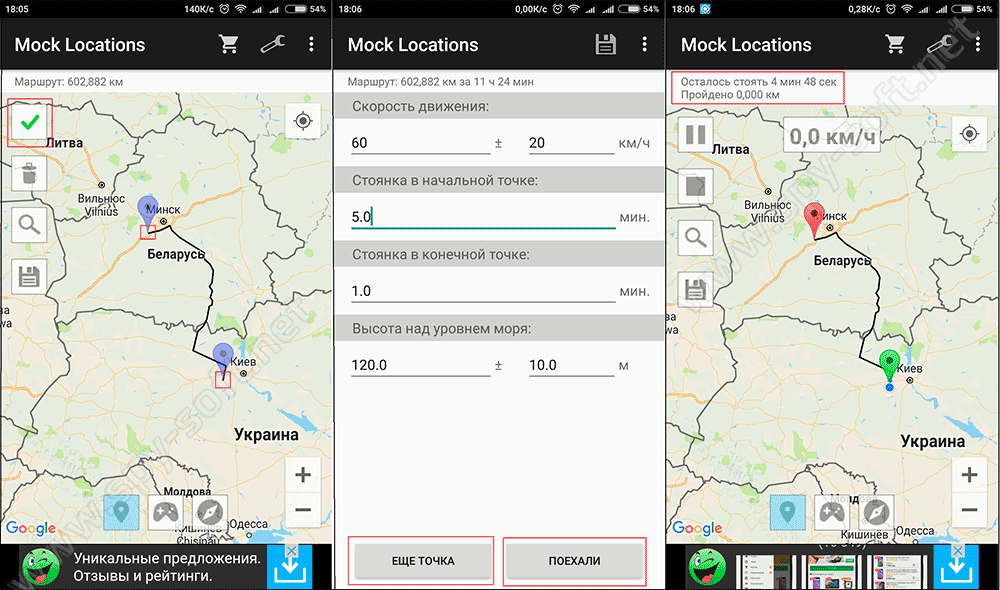Delete the route using the trash icon
The image size is (1000, 590).
(30, 173)
